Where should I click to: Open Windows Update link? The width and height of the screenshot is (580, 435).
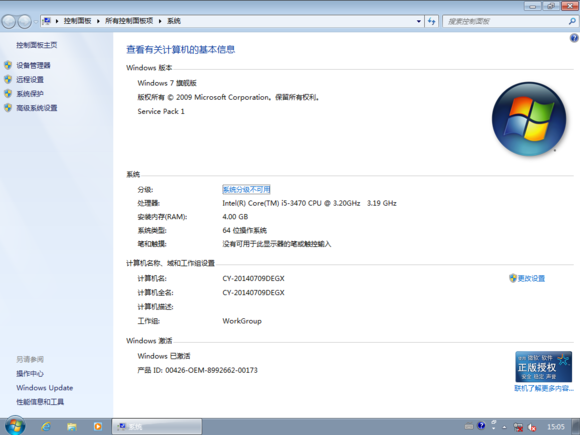point(44,388)
